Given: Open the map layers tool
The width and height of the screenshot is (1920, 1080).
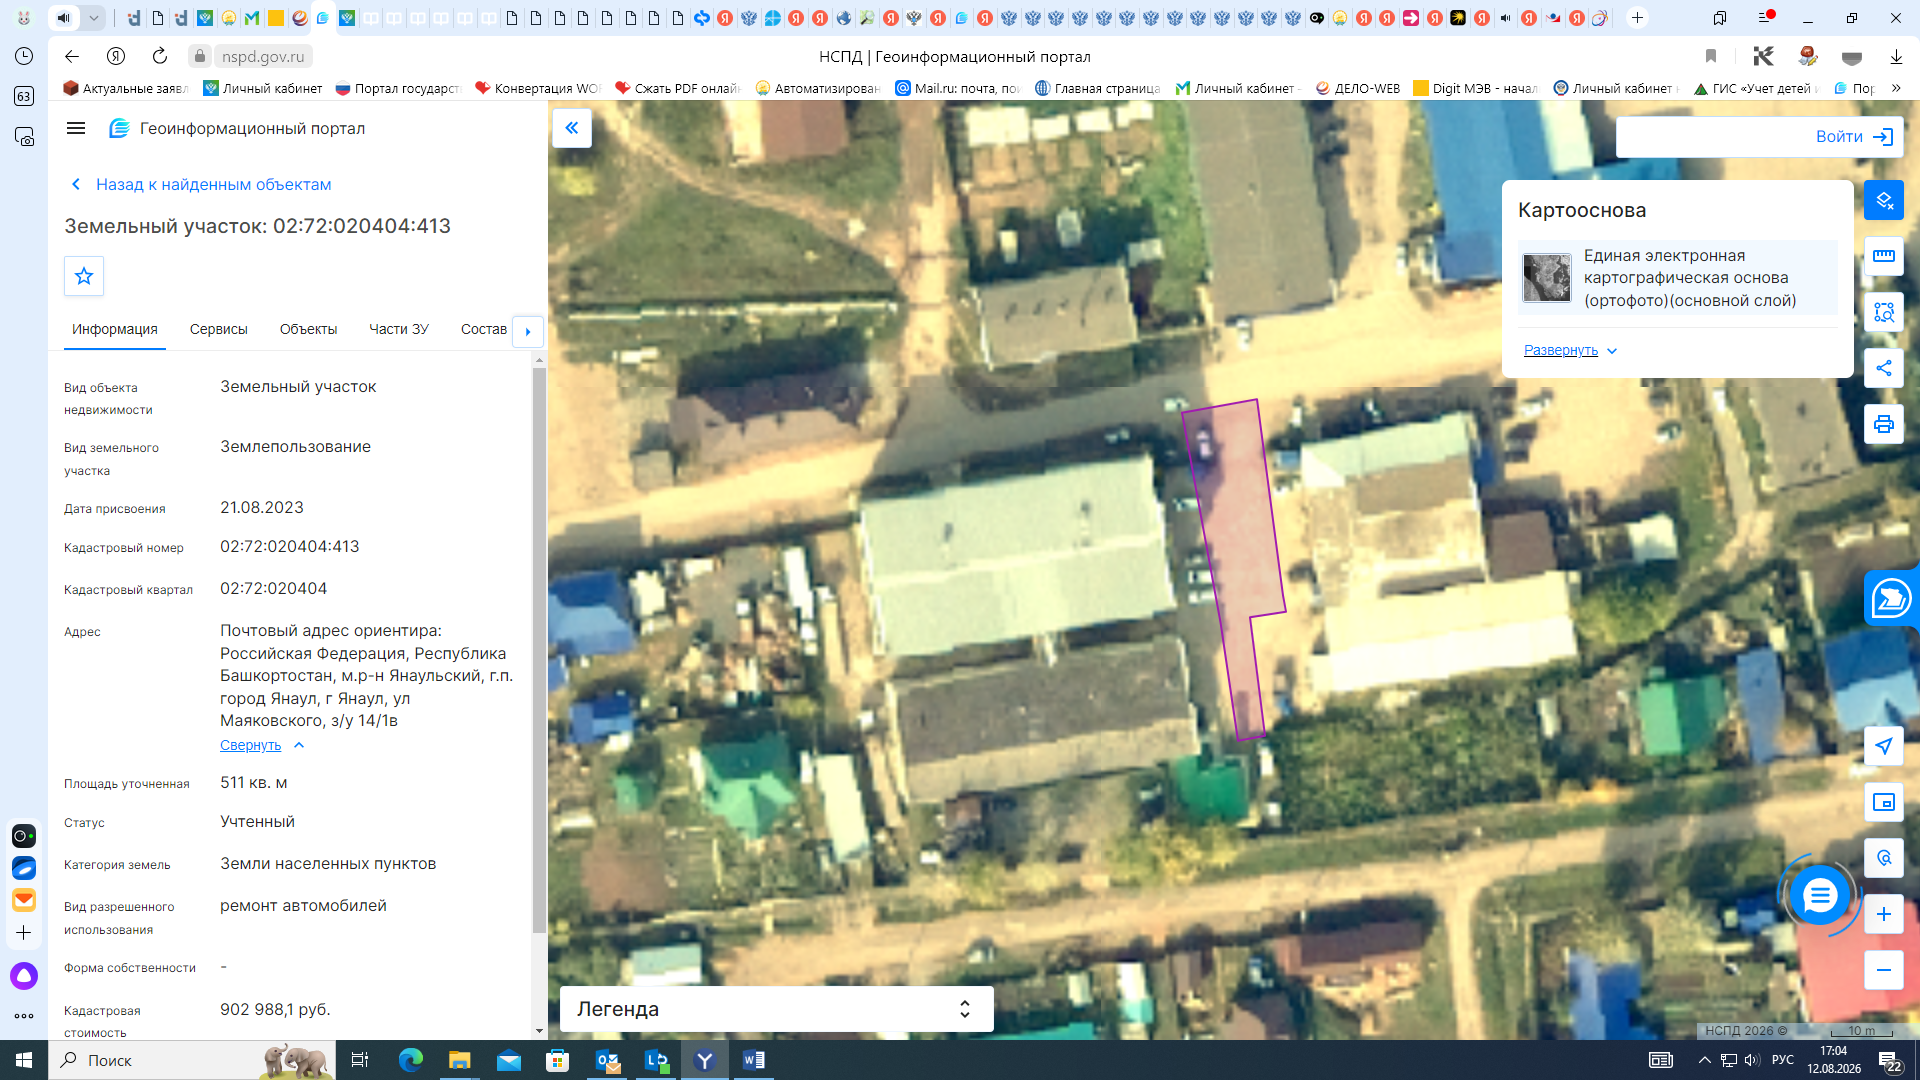Looking at the screenshot, I should (x=1884, y=200).
